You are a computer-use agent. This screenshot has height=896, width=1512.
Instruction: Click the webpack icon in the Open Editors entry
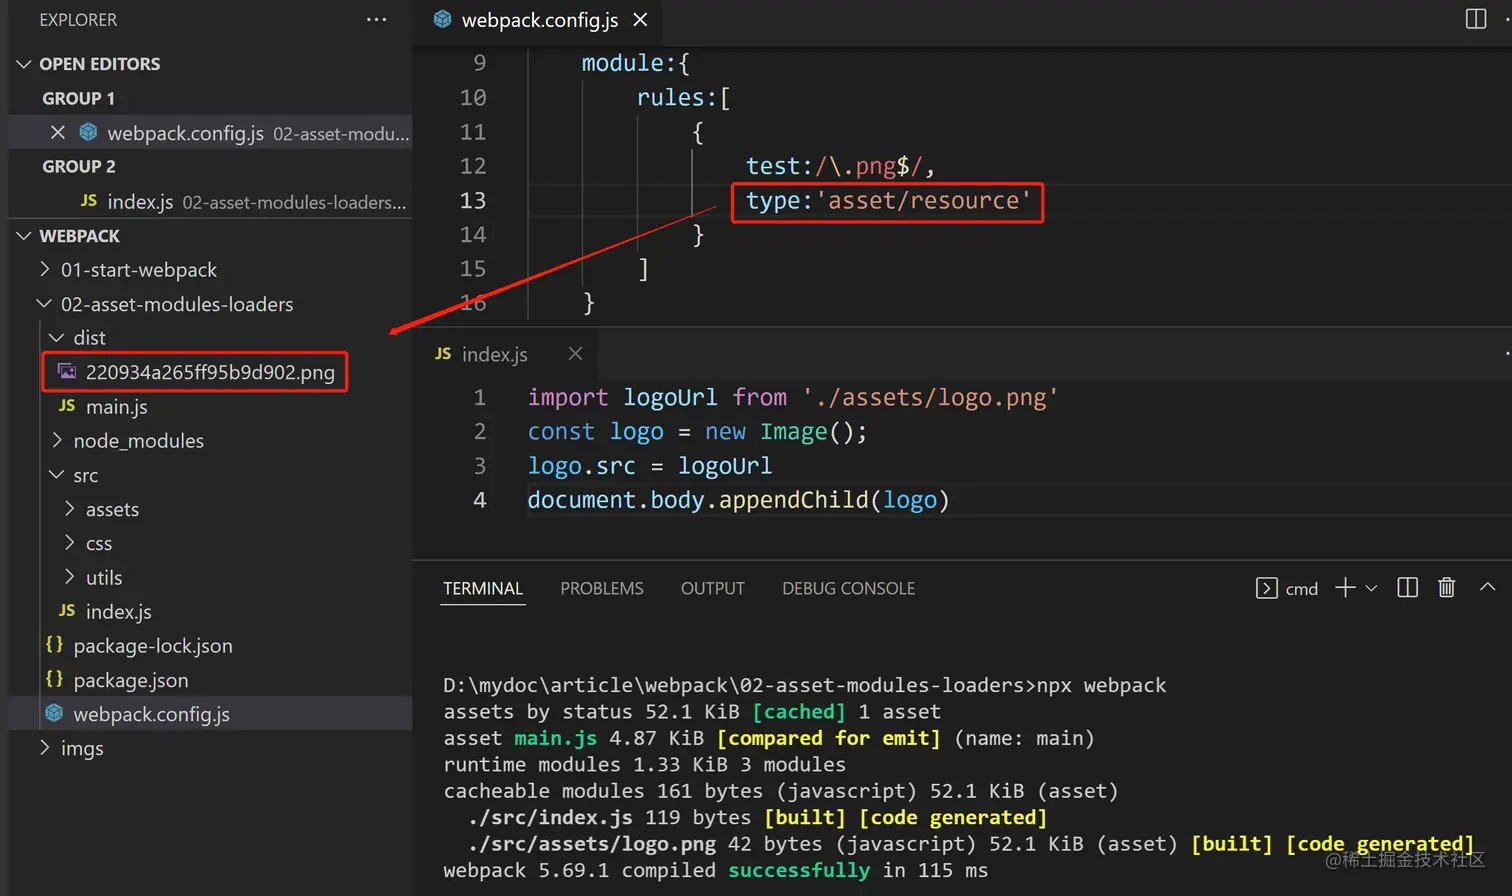[x=88, y=132]
